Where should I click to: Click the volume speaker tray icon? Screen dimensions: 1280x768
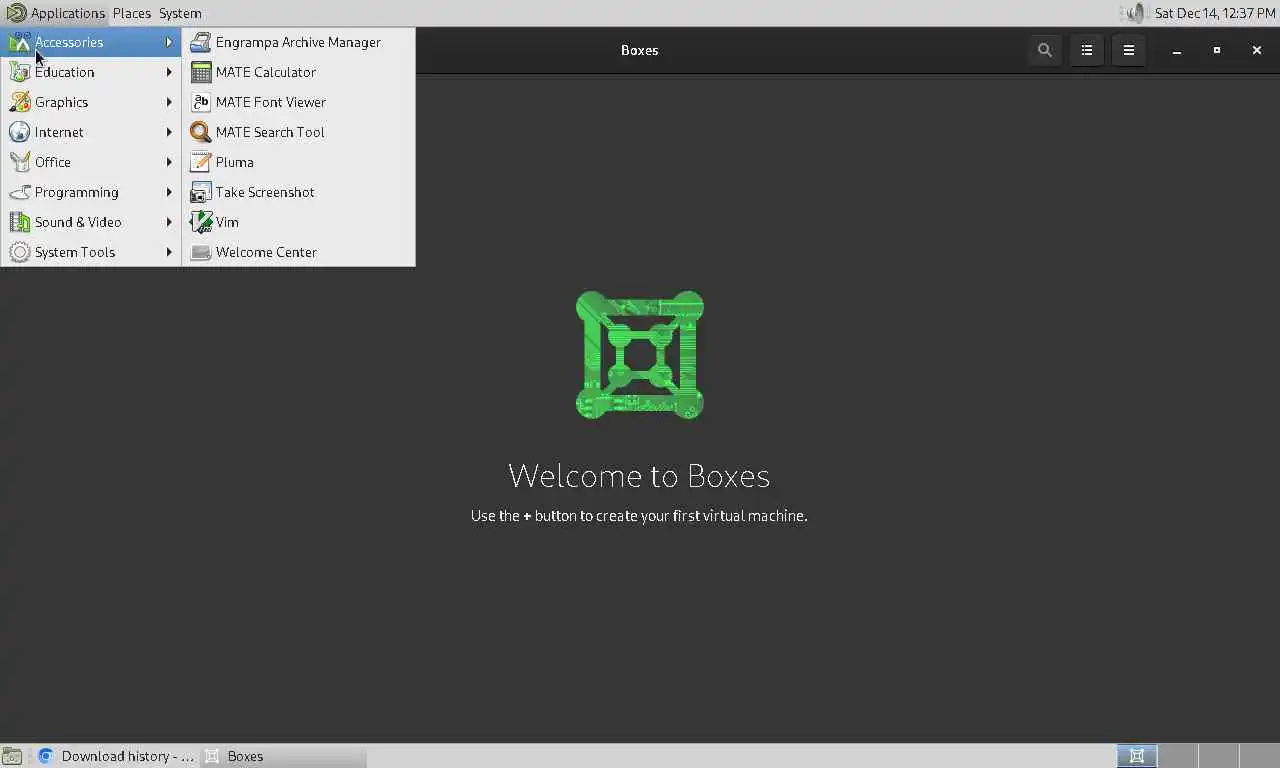[1135, 13]
